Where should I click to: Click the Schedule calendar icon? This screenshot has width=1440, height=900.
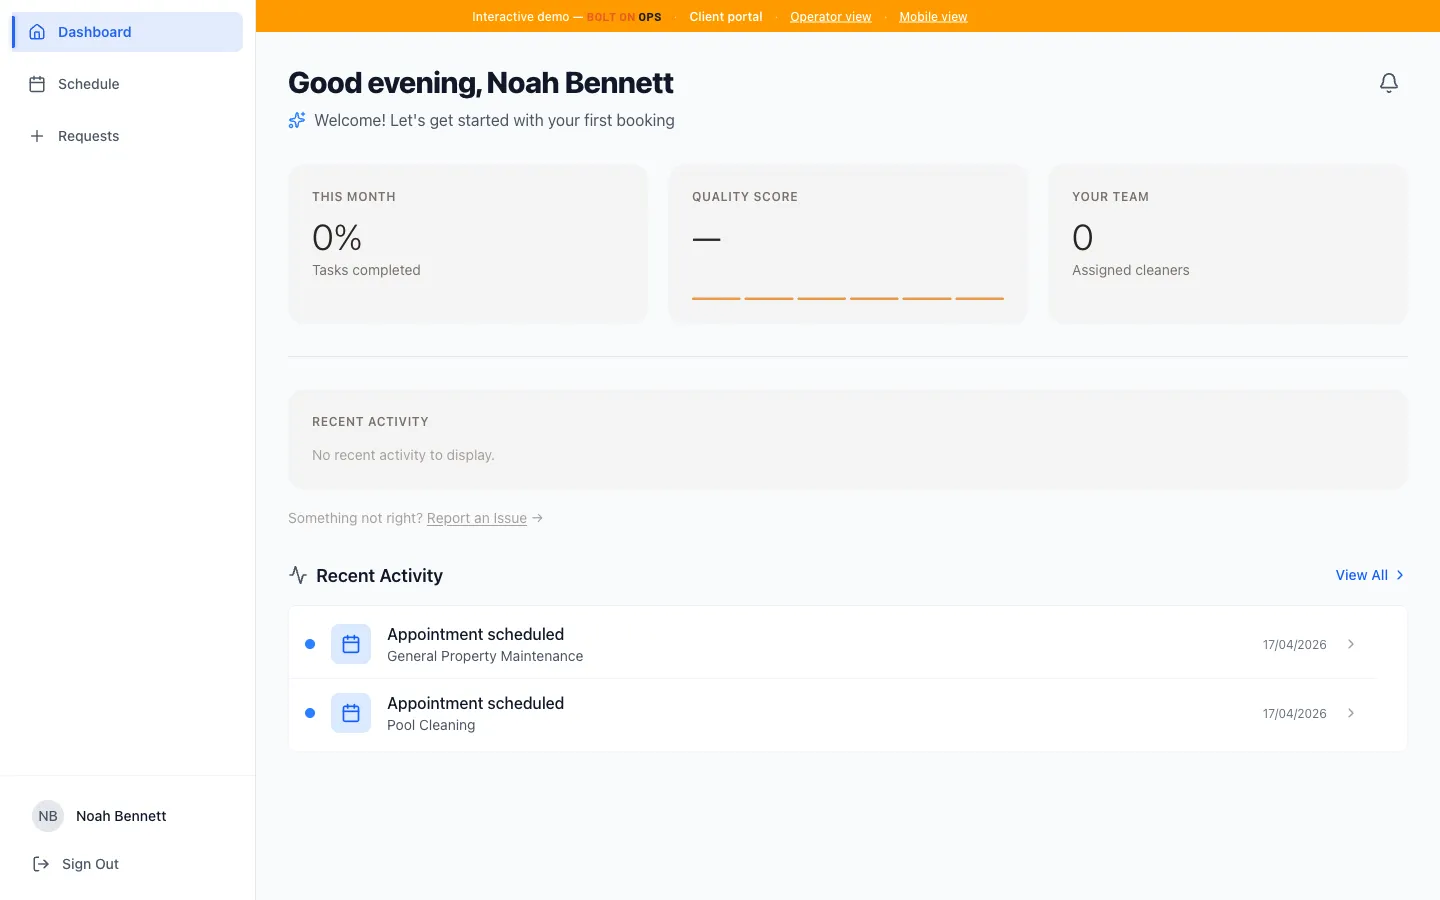pos(37,84)
